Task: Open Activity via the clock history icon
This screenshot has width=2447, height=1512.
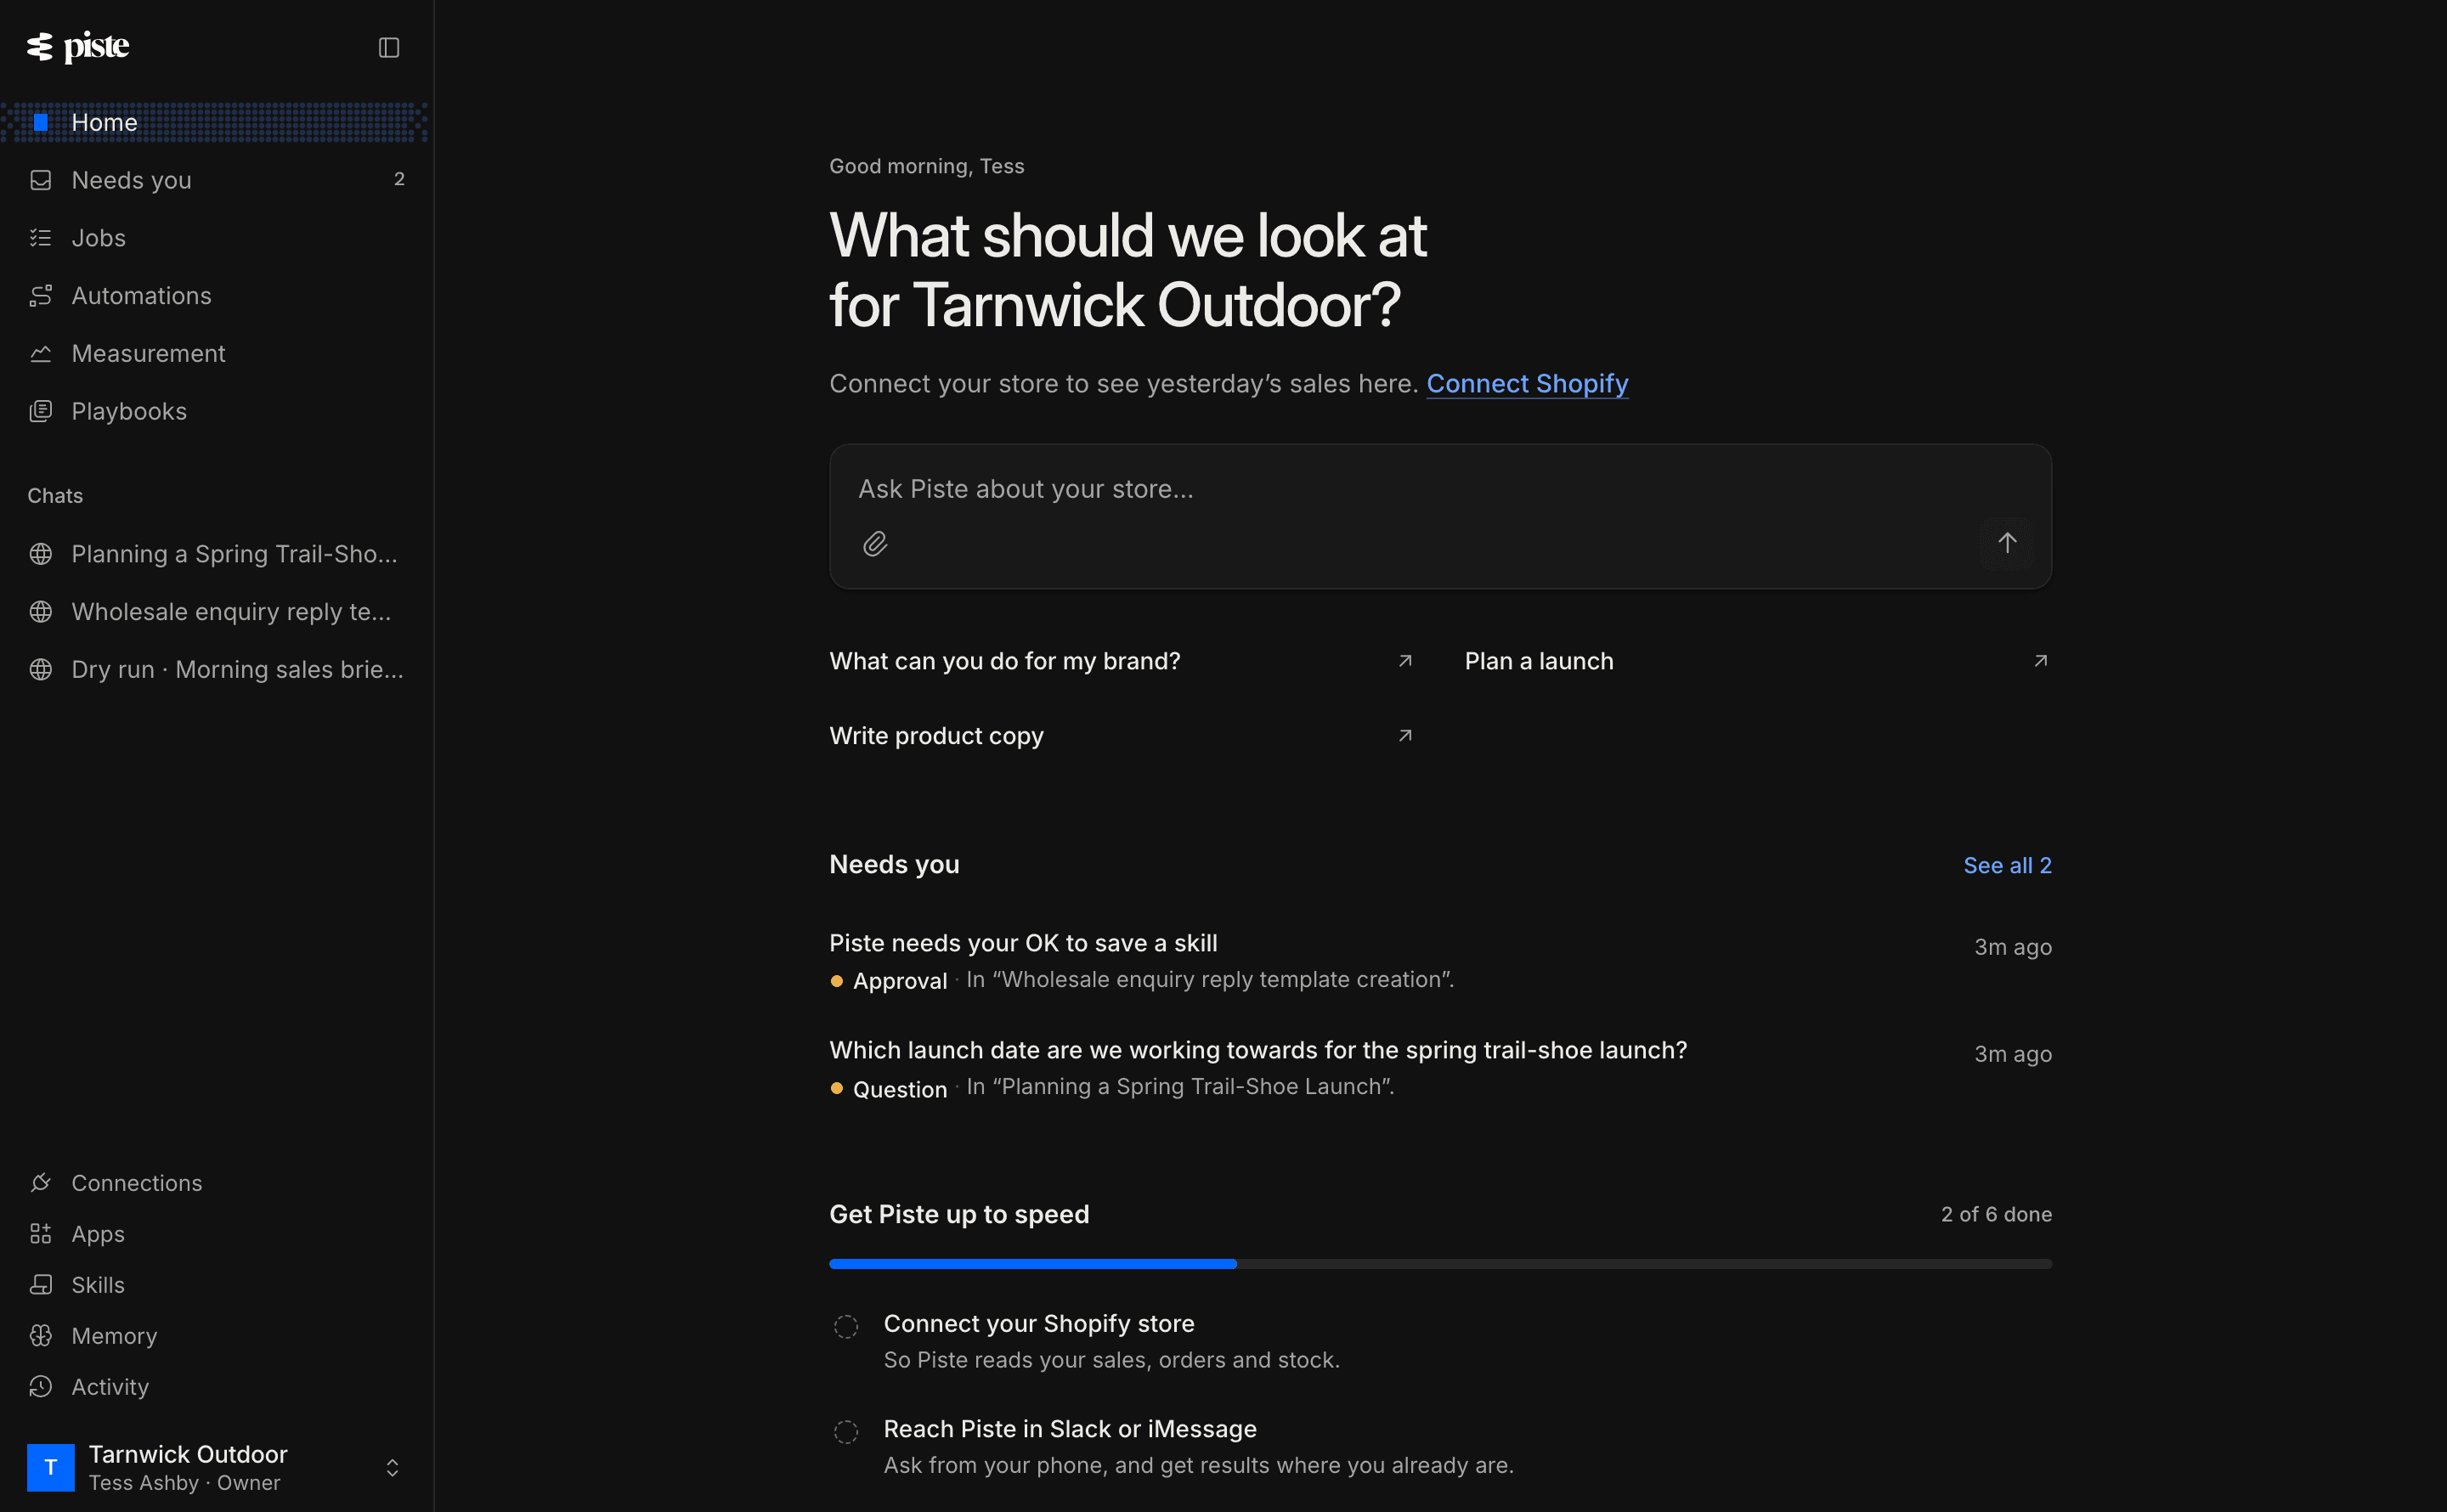Action: pos(40,1387)
